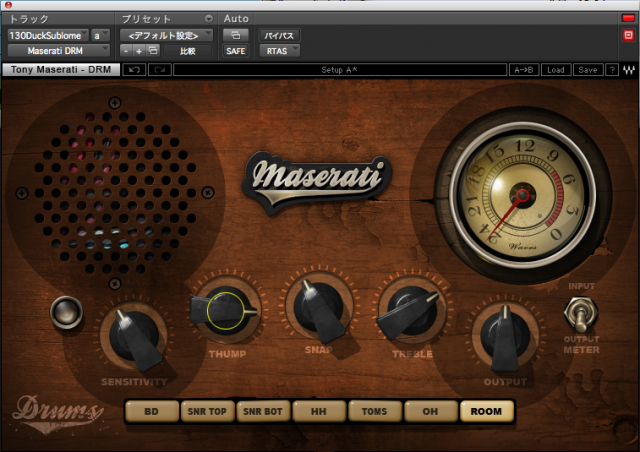This screenshot has width=640, height=452.
Task: Click the Treble knob
Action: 411,312
